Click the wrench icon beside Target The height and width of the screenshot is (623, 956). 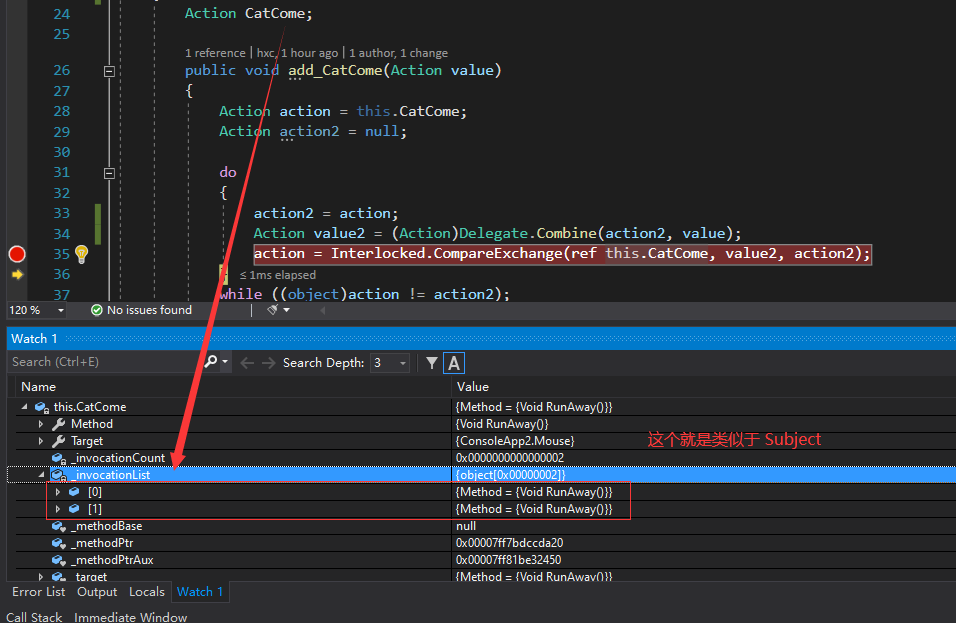pyautogui.click(x=58, y=441)
